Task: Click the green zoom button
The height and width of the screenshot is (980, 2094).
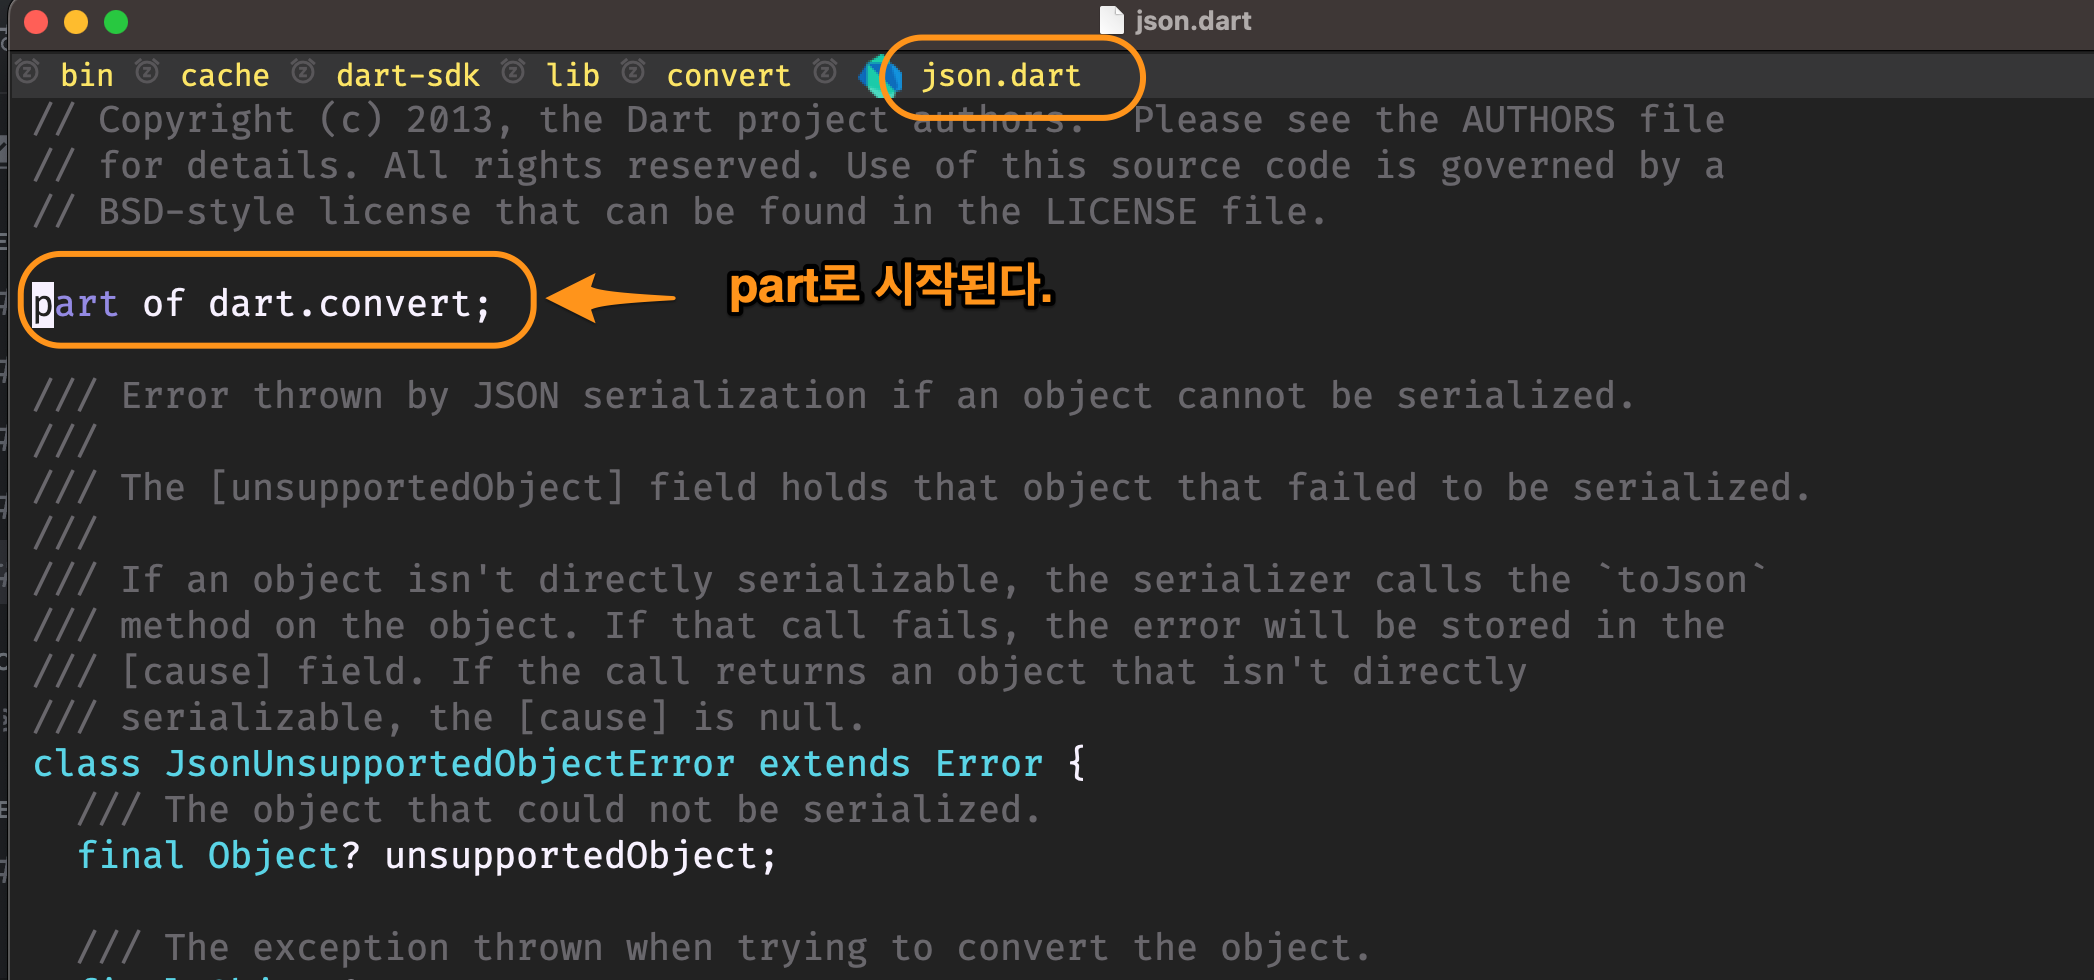Action: coord(116,21)
